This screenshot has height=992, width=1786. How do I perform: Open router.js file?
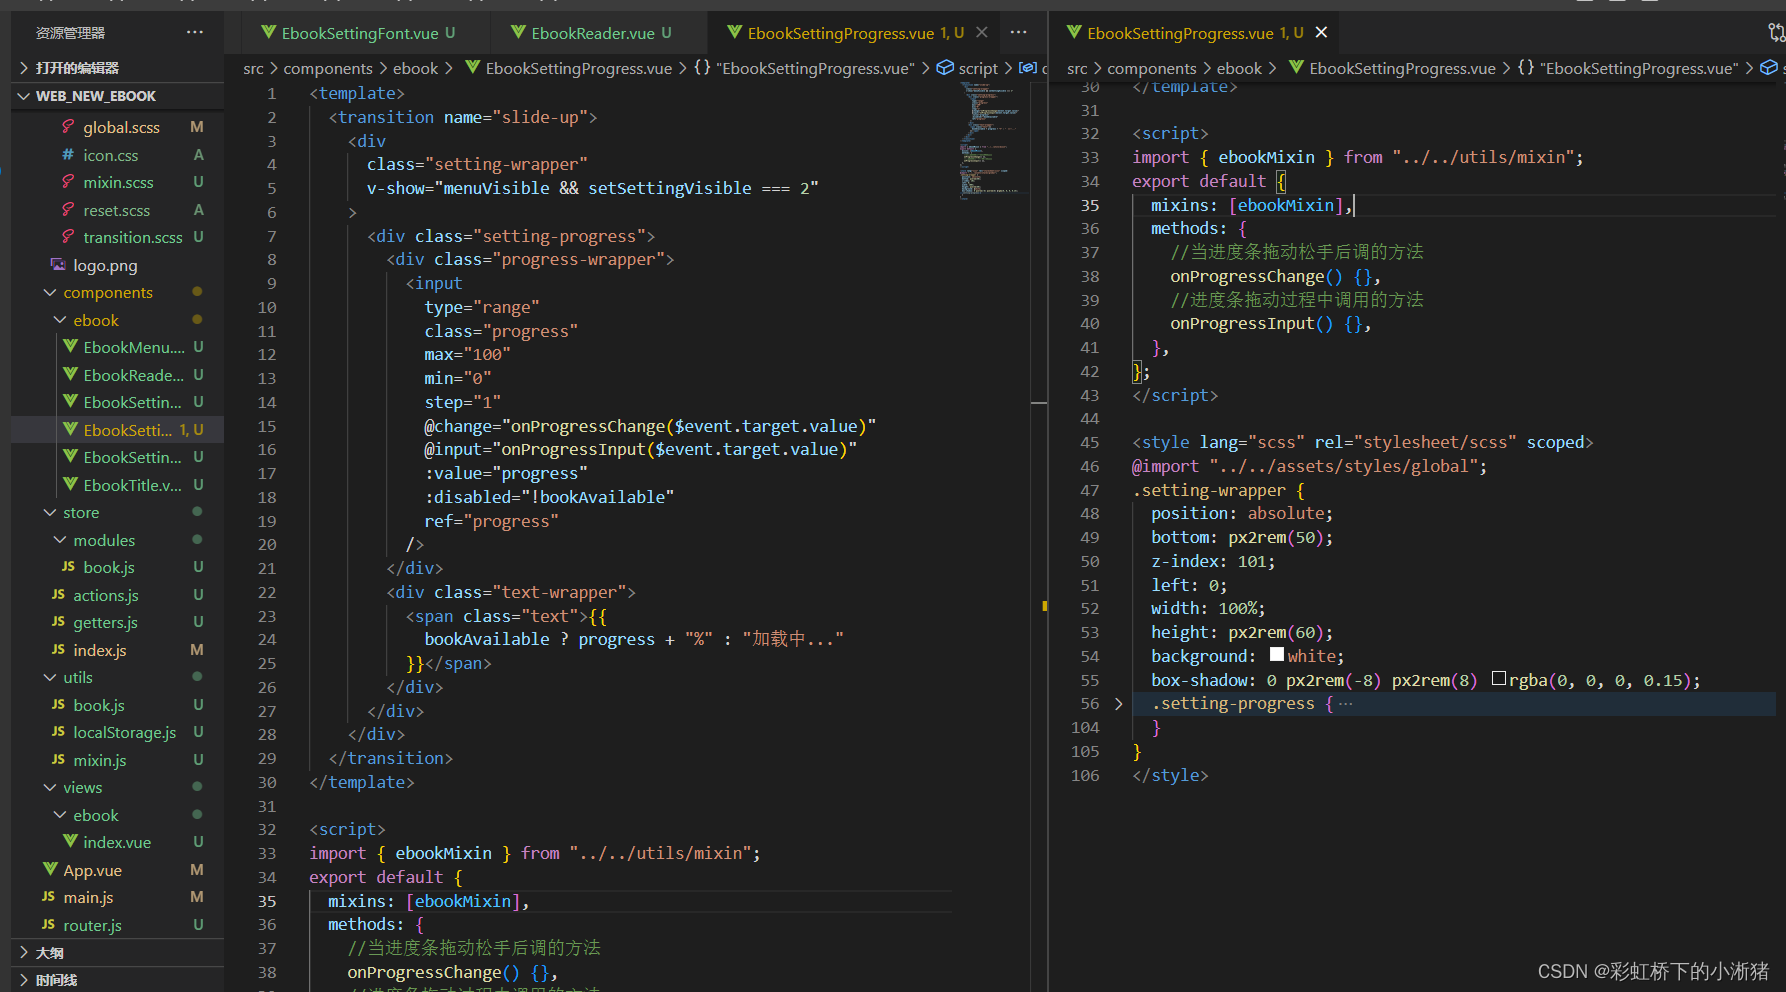coord(92,925)
